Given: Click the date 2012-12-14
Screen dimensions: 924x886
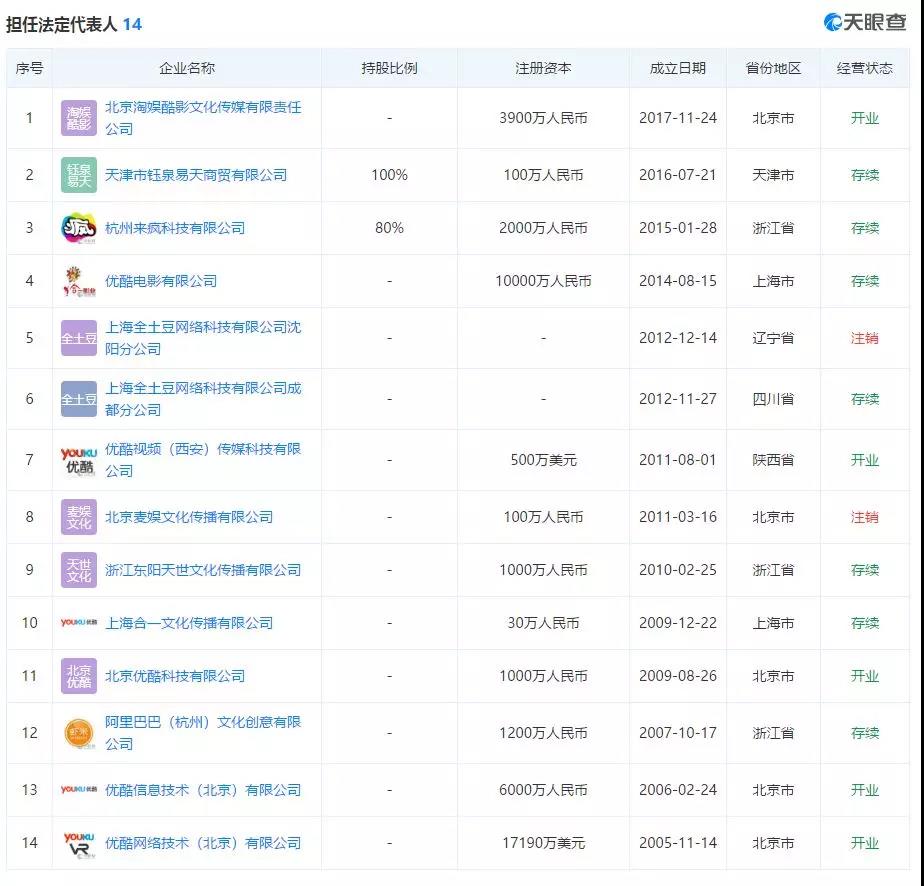Looking at the screenshot, I should (678, 338).
